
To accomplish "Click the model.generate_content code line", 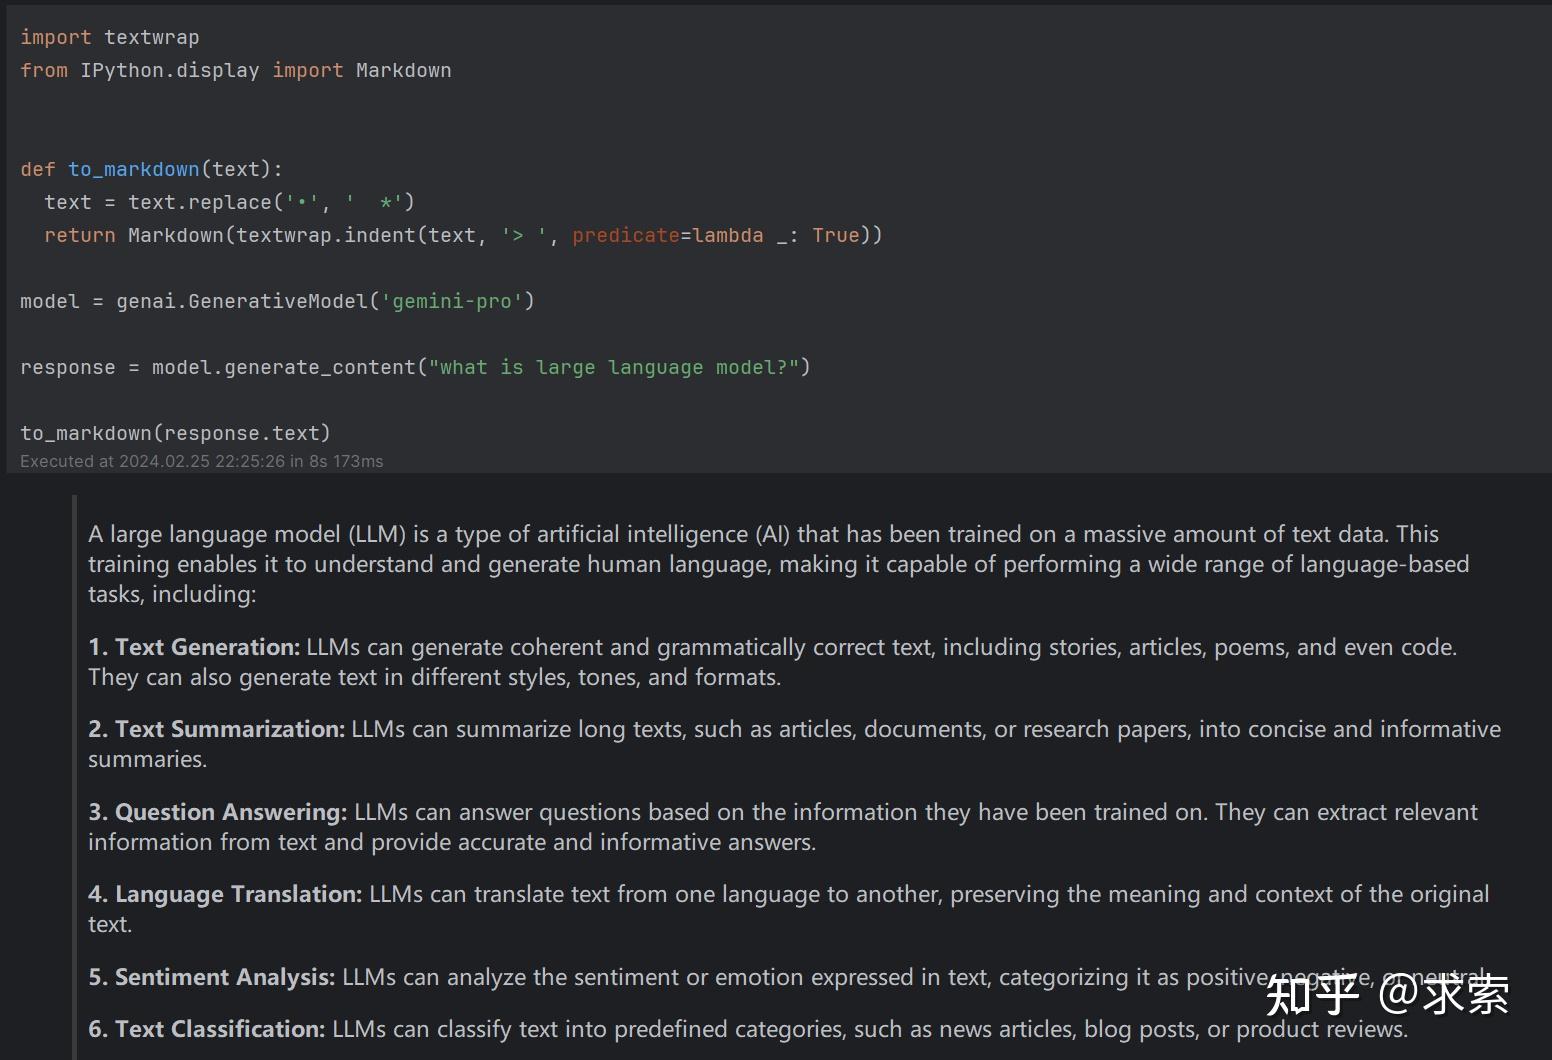I will coord(415,367).
